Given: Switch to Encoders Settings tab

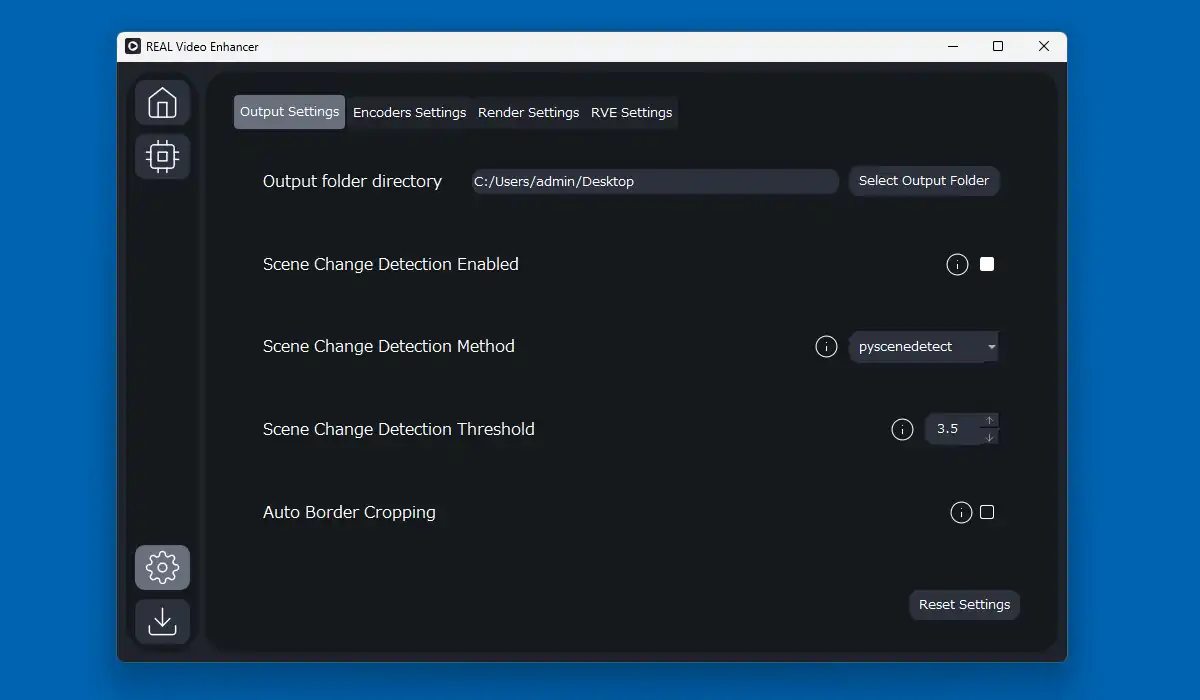Looking at the screenshot, I should [x=410, y=113].
